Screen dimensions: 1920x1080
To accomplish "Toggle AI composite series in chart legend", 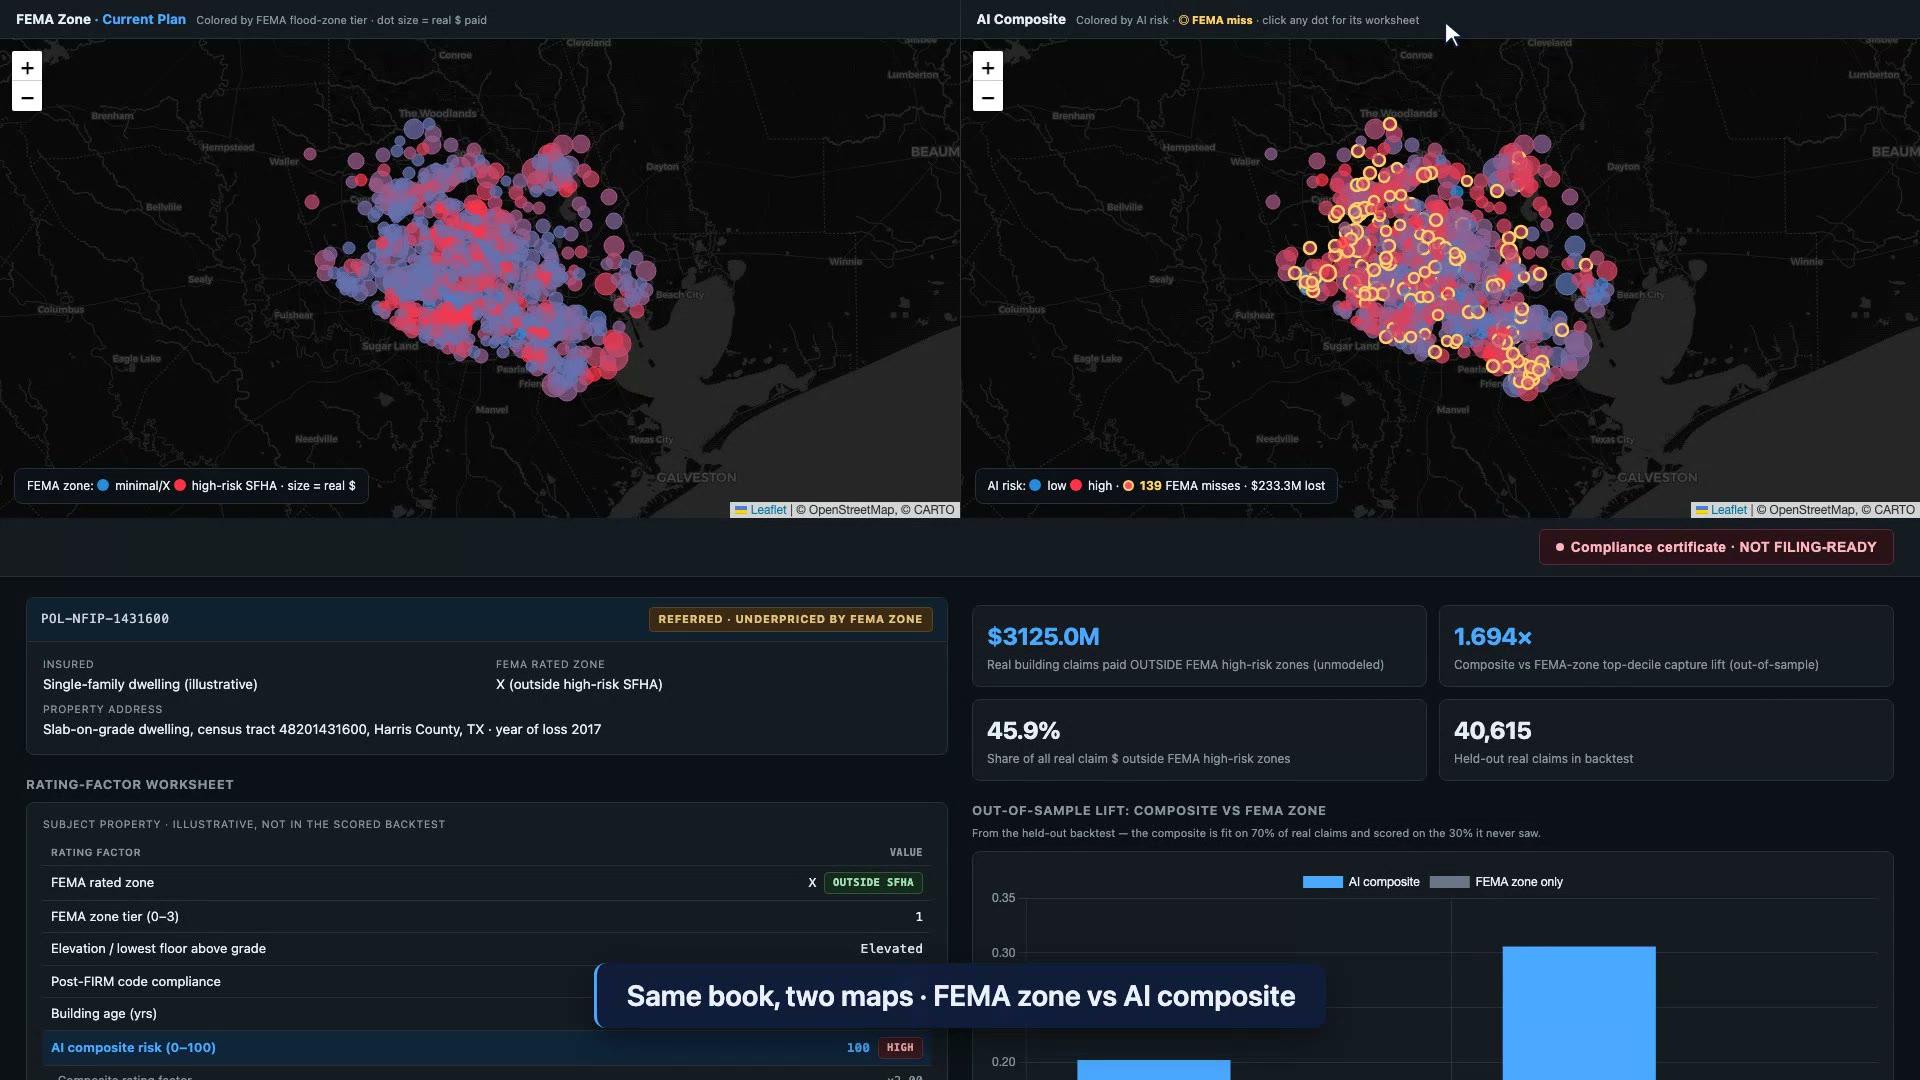I will coord(1361,882).
